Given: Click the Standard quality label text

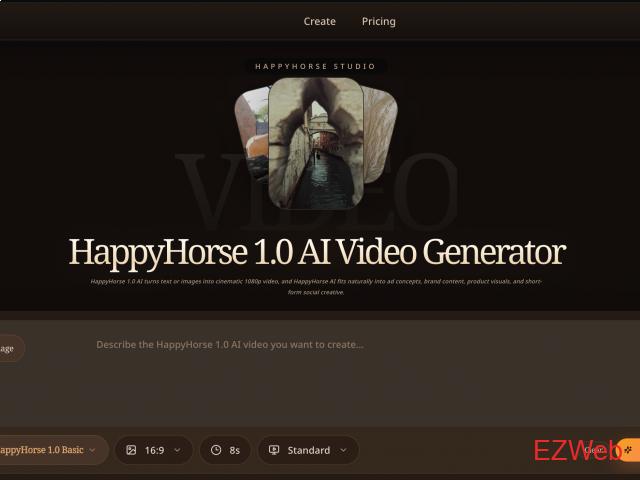Looking at the screenshot, I should click(x=308, y=450).
